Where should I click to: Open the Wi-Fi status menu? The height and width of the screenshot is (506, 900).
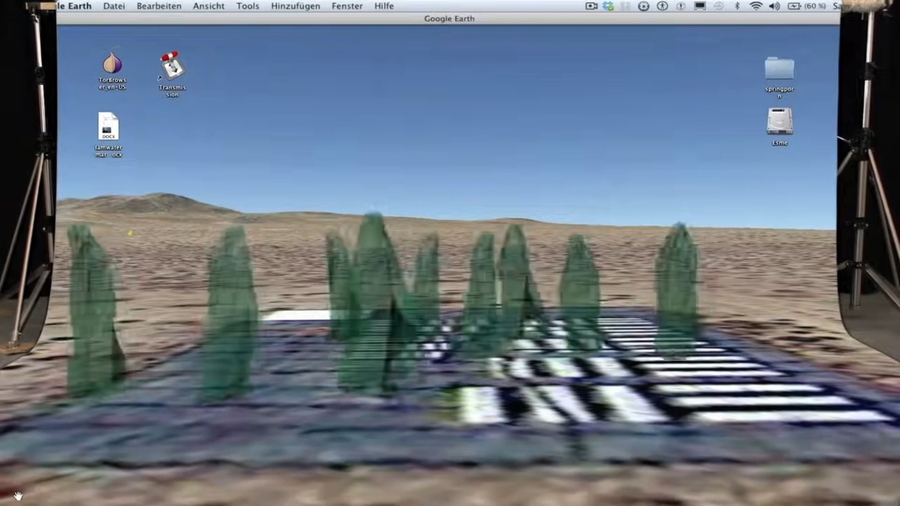tap(757, 6)
